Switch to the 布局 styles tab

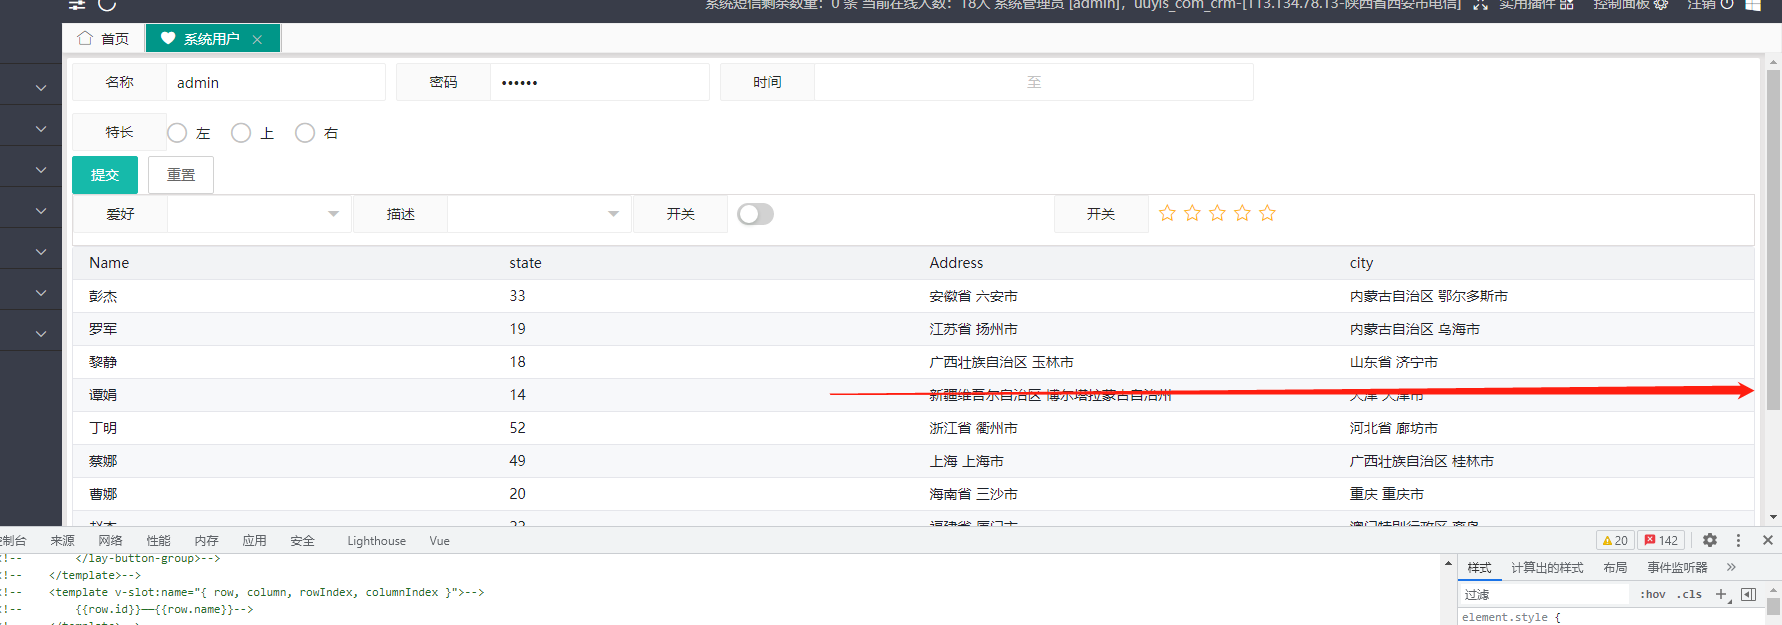tap(1615, 567)
